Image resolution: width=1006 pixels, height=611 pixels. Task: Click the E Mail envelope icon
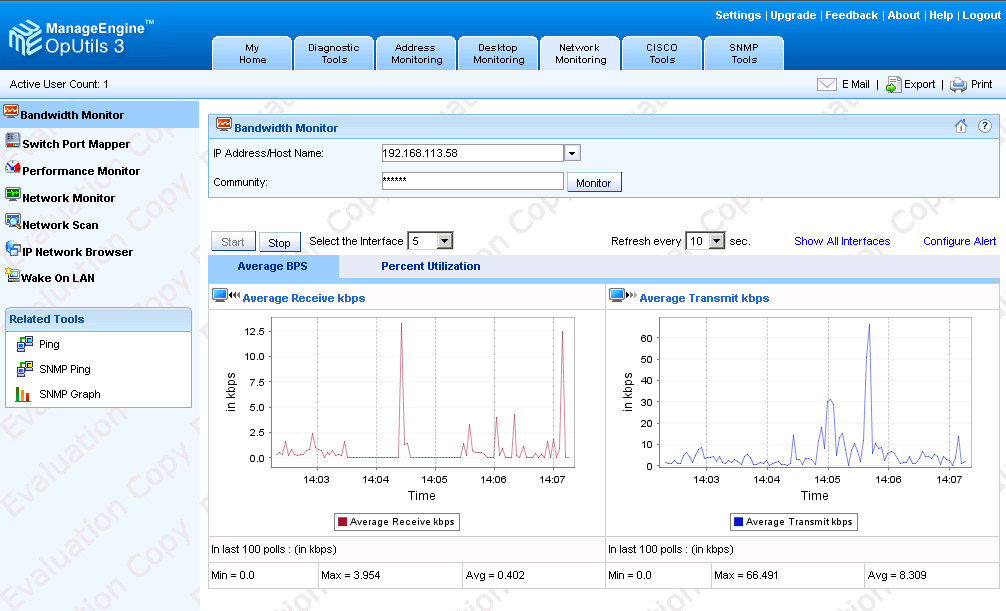826,85
